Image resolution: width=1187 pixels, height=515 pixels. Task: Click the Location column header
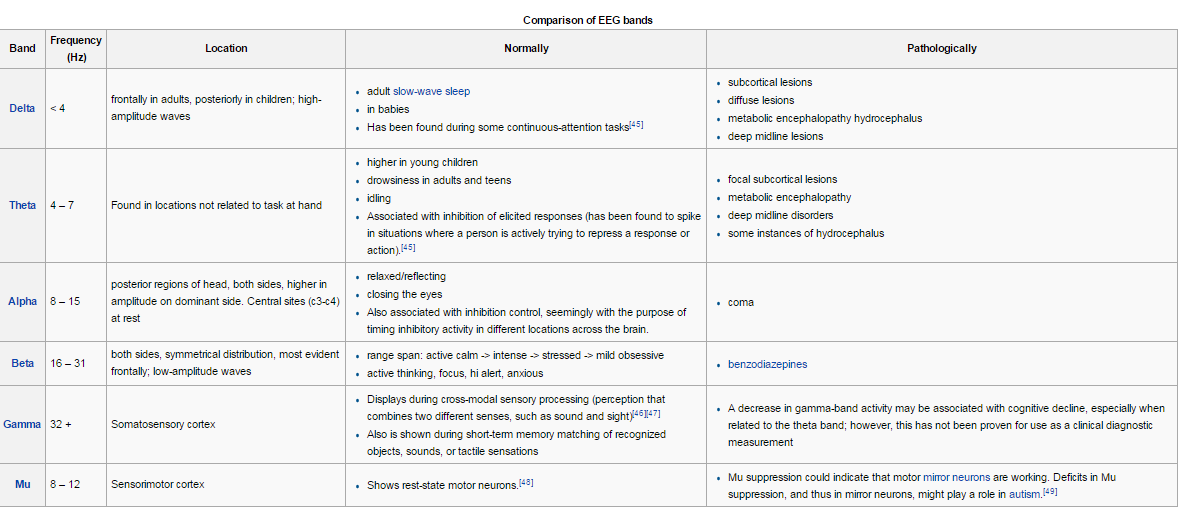click(226, 48)
